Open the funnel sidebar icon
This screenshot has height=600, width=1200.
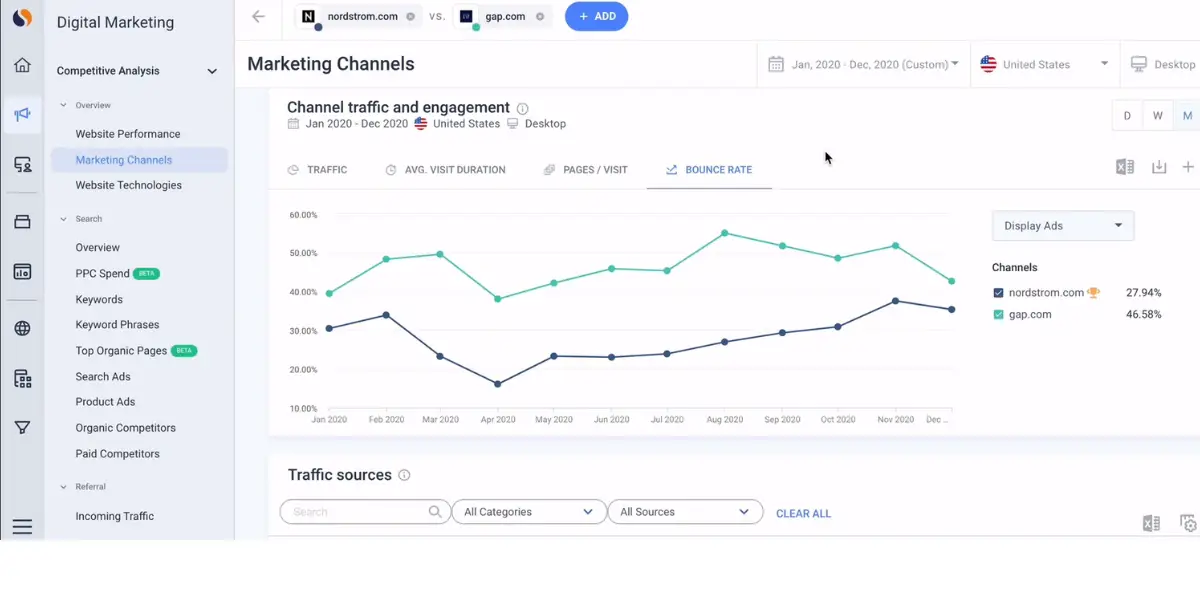22,428
